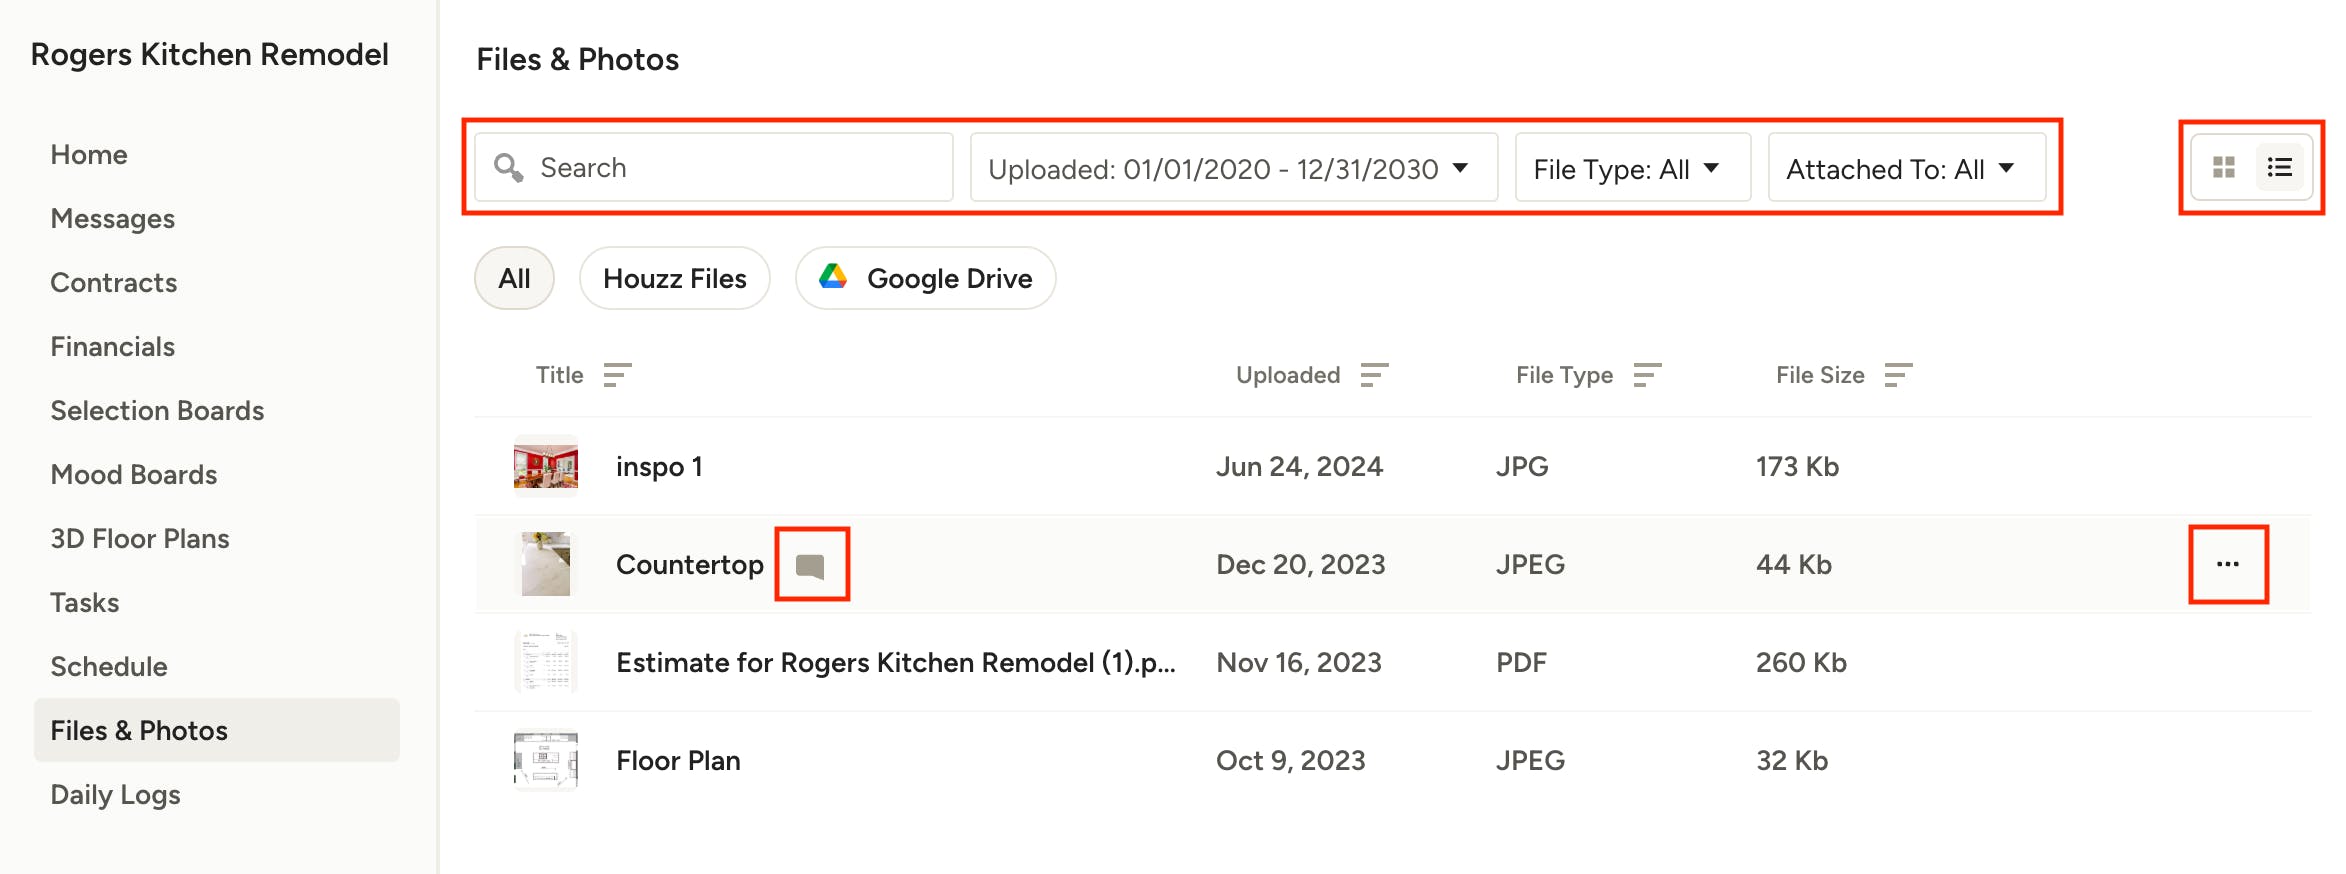This screenshot has height=874, width=2346.
Task: Open the inspo 1 thumbnail
Action: pos(545,466)
